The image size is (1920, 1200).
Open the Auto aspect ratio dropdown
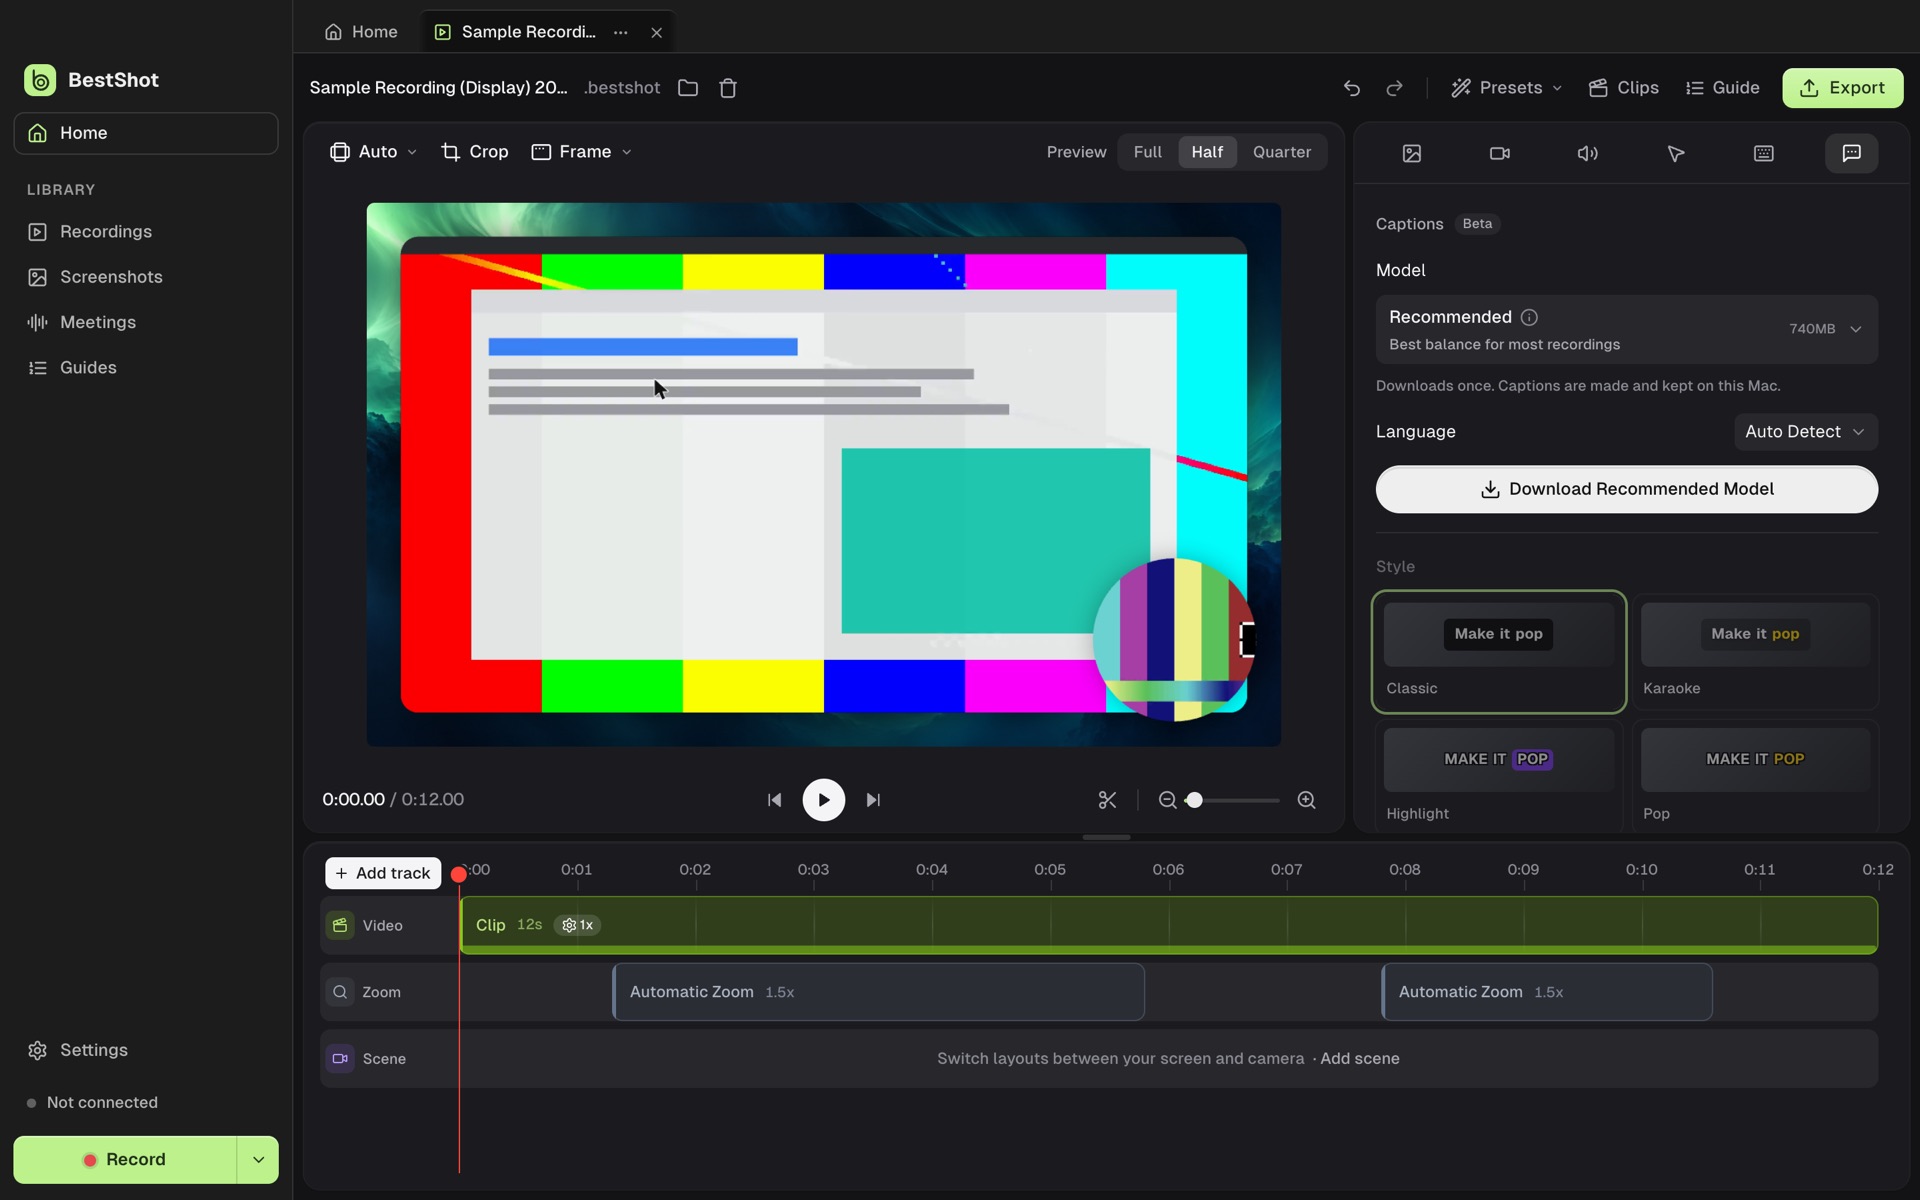click(373, 152)
